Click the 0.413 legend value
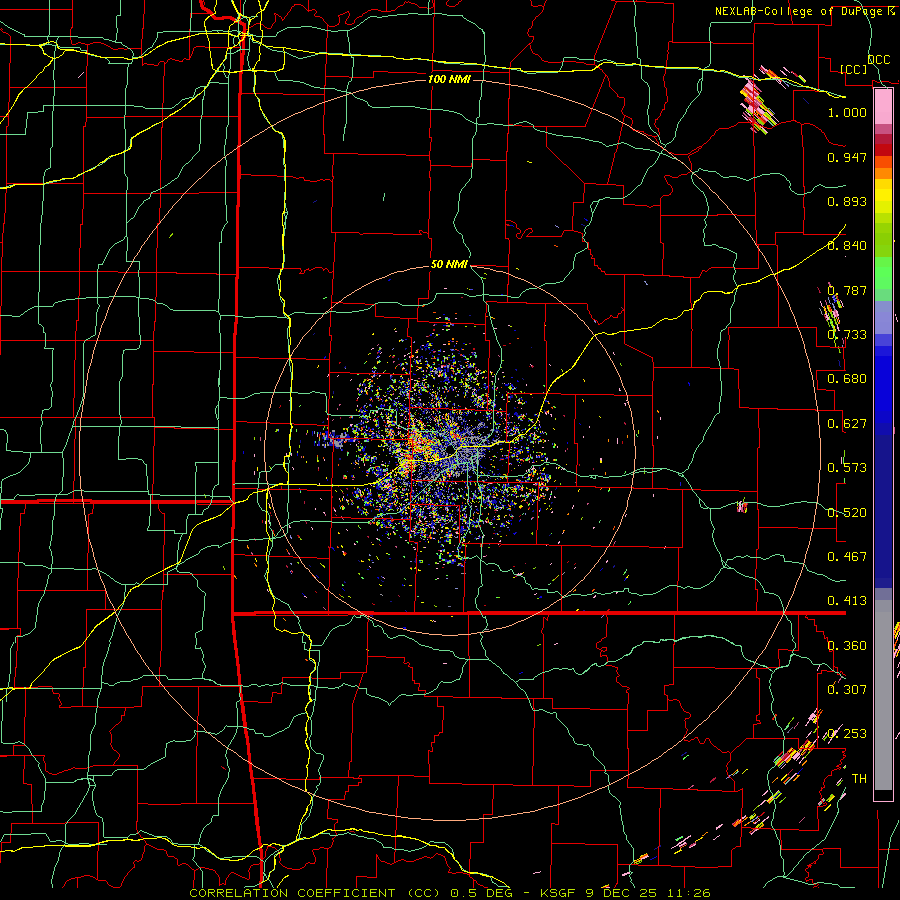This screenshot has height=900, width=900. 847,601
